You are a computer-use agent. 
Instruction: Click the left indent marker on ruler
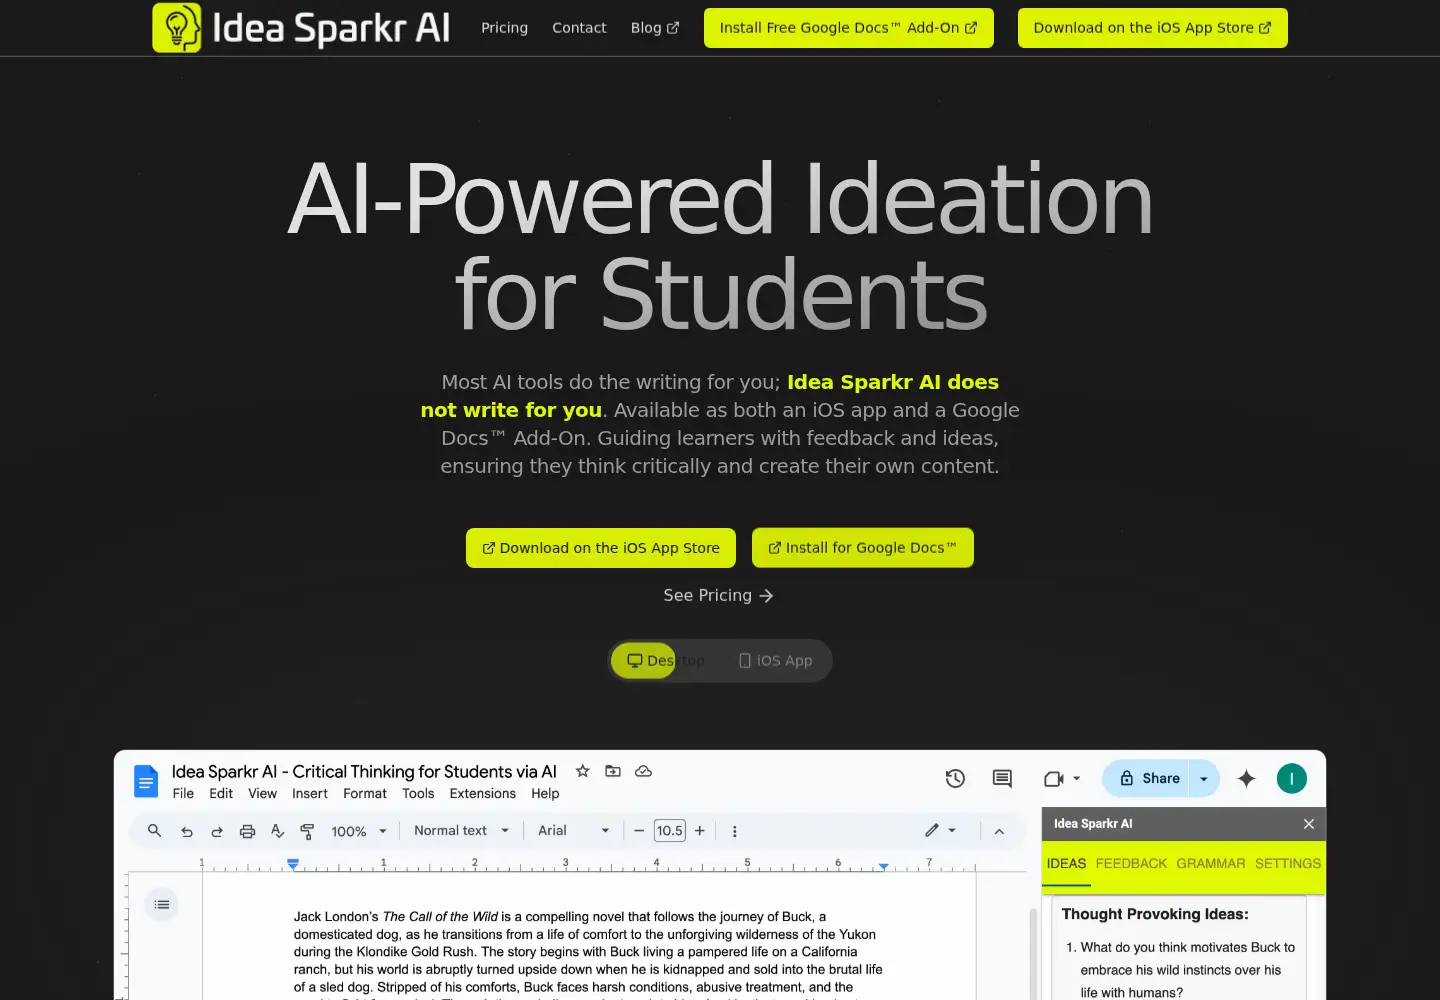click(293, 864)
